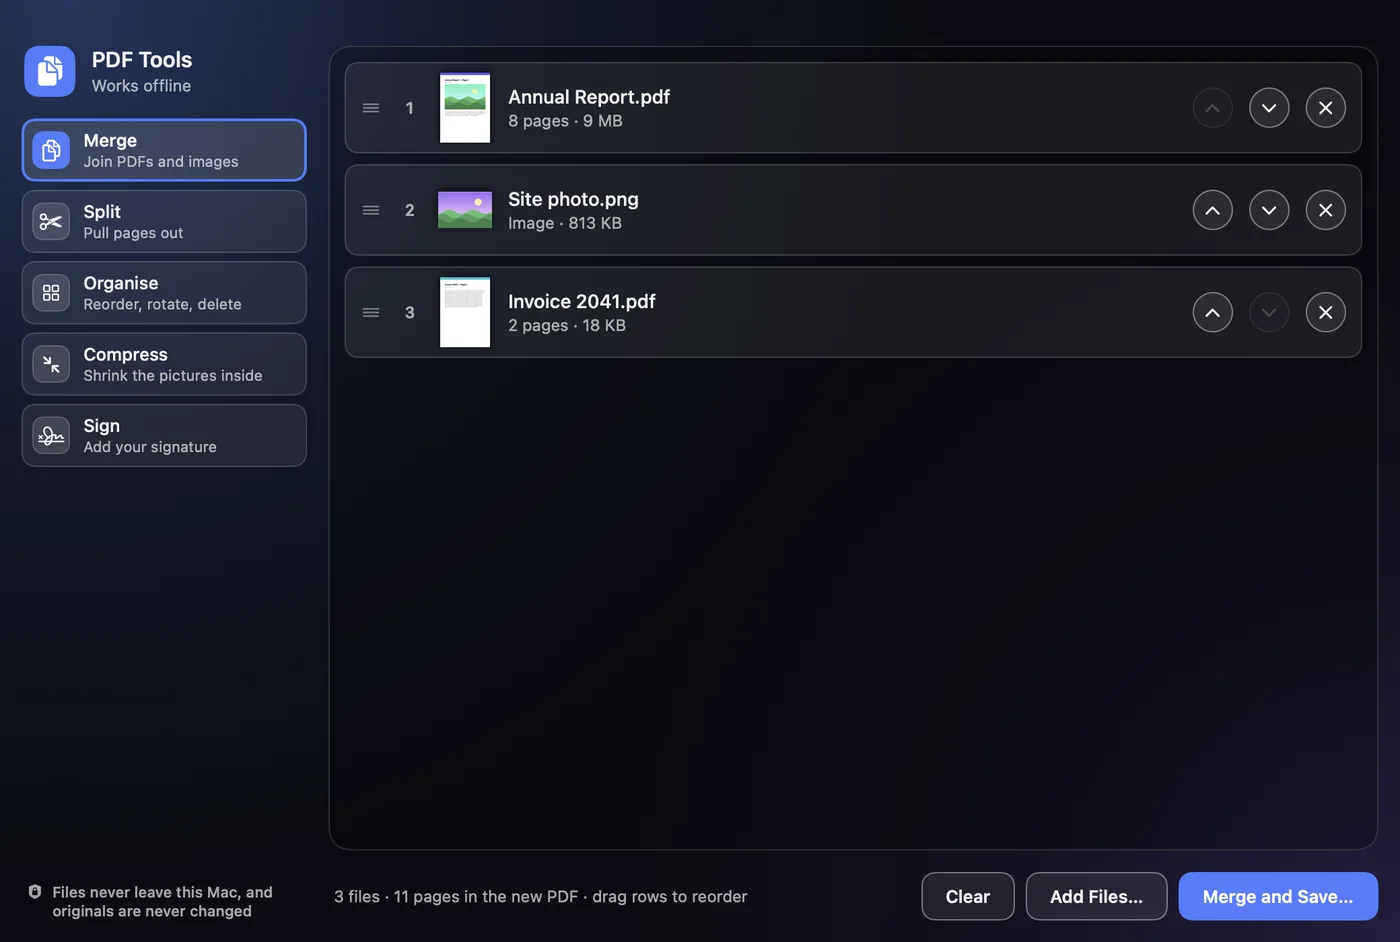Click the Invoice 2041.pdf page thumbnail
Viewport: 1400px width, 942px height.
(x=465, y=312)
